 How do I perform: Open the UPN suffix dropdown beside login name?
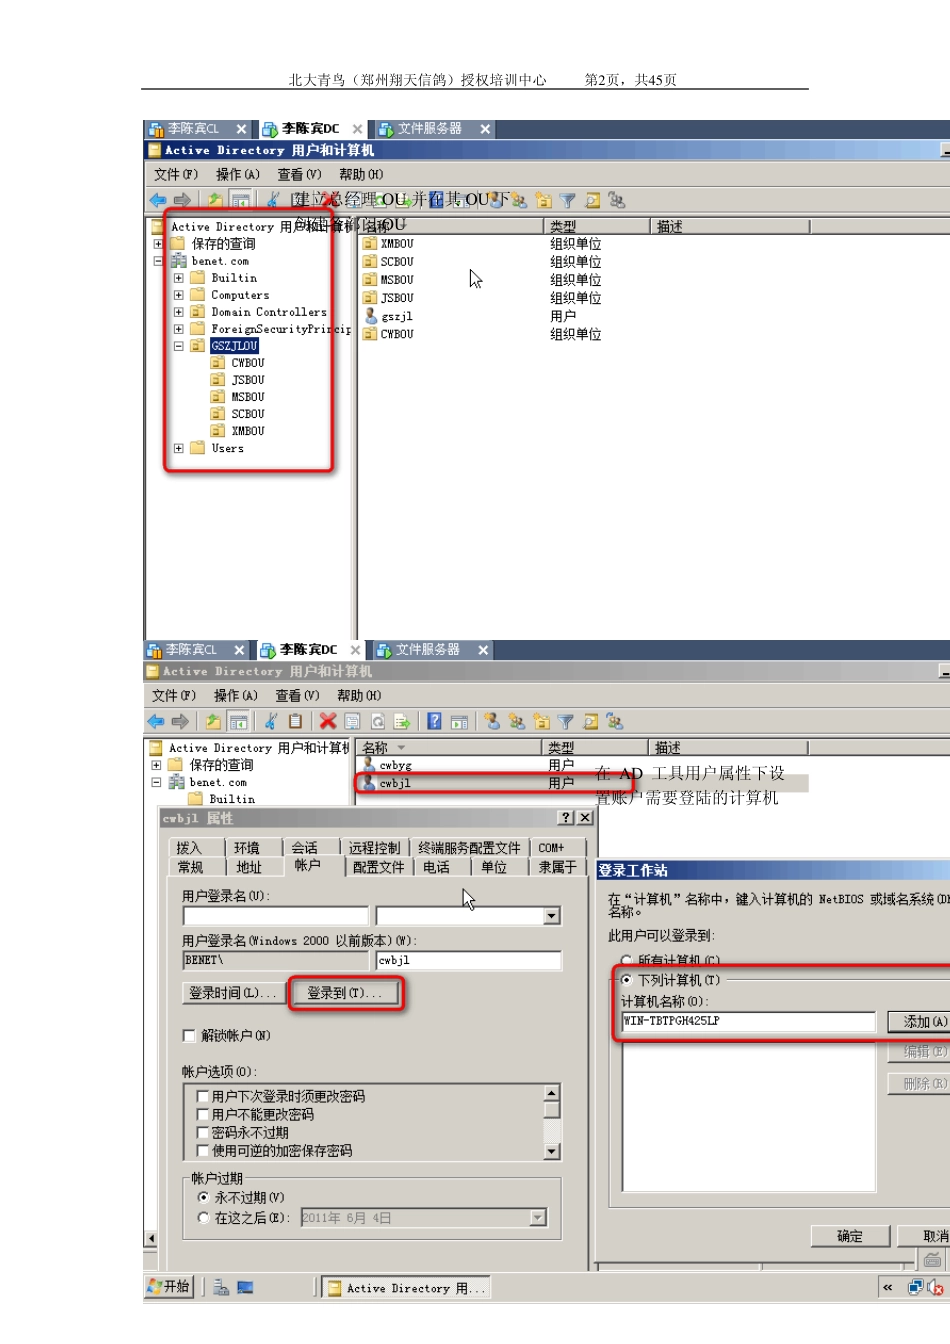pos(552,916)
